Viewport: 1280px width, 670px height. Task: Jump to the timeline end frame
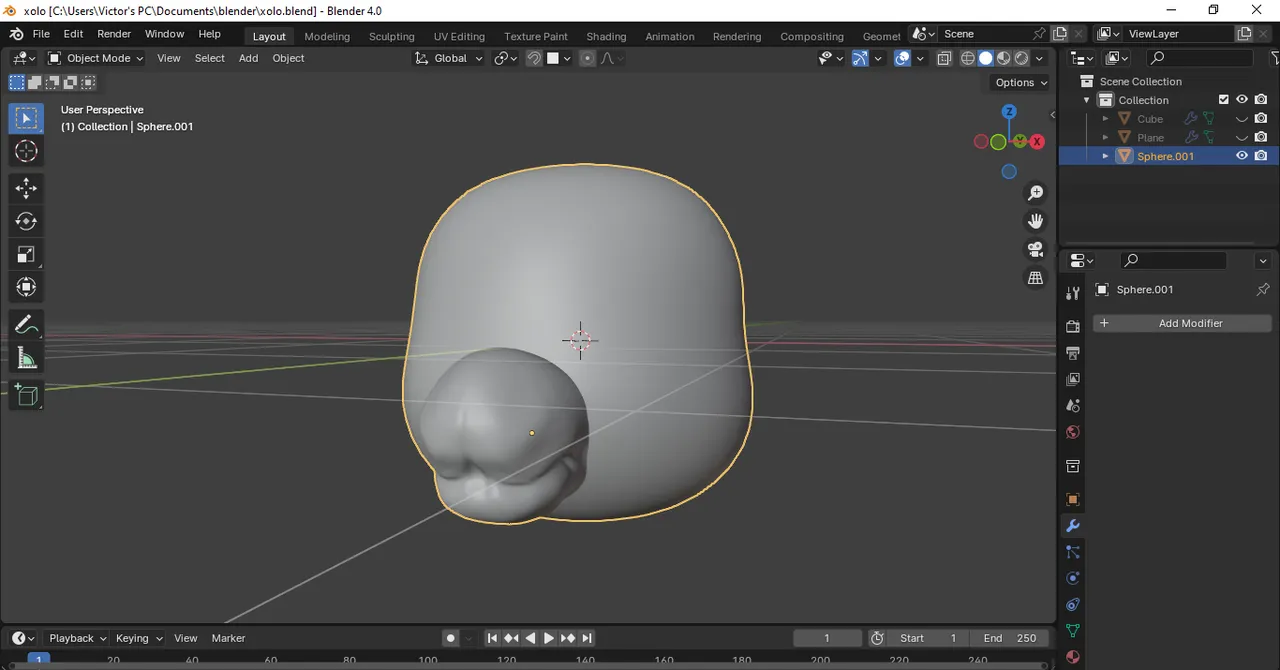point(587,638)
